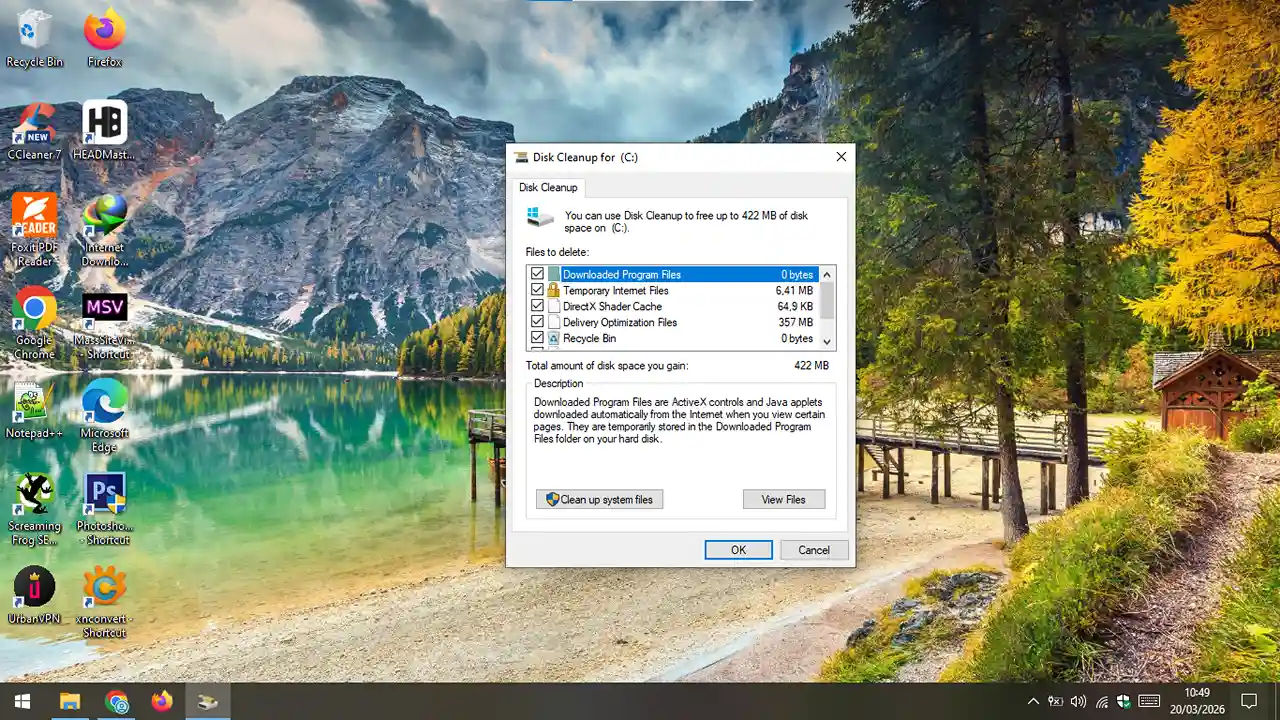Open File Explorer from the taskbar

(69, 701)
